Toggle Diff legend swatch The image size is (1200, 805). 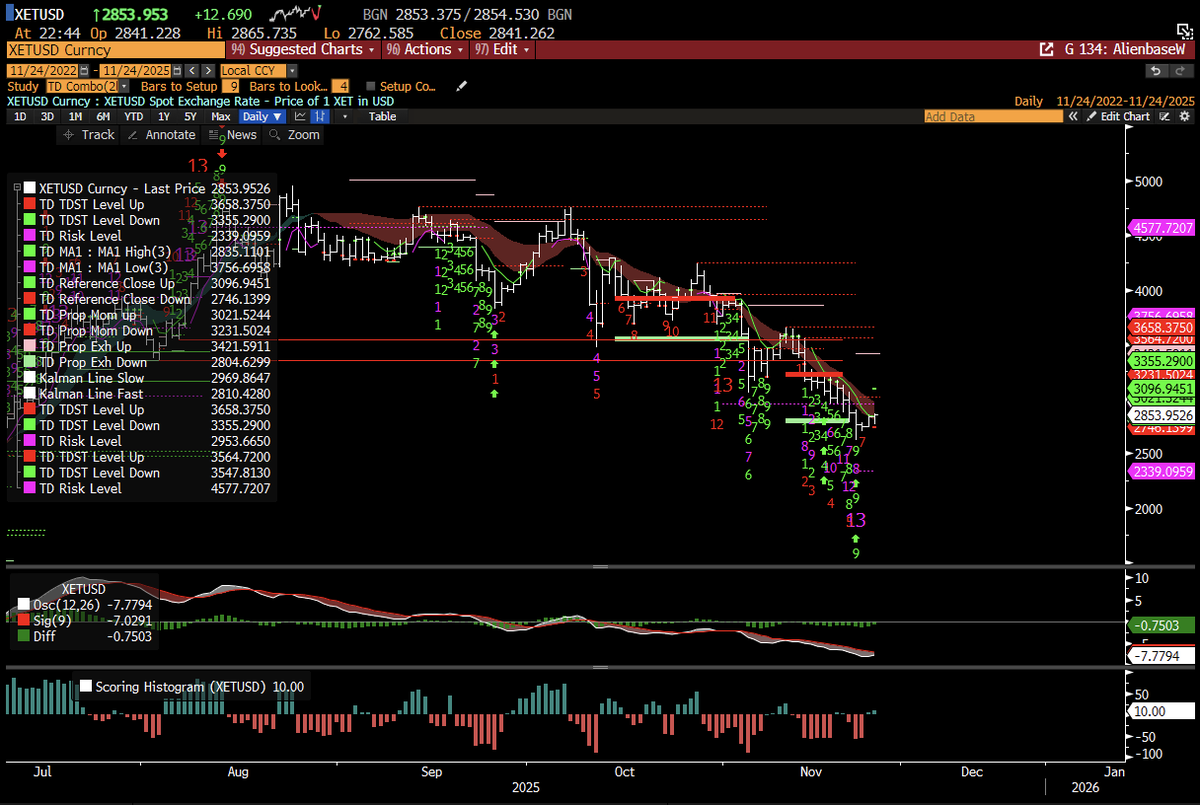tap(24, 636)
